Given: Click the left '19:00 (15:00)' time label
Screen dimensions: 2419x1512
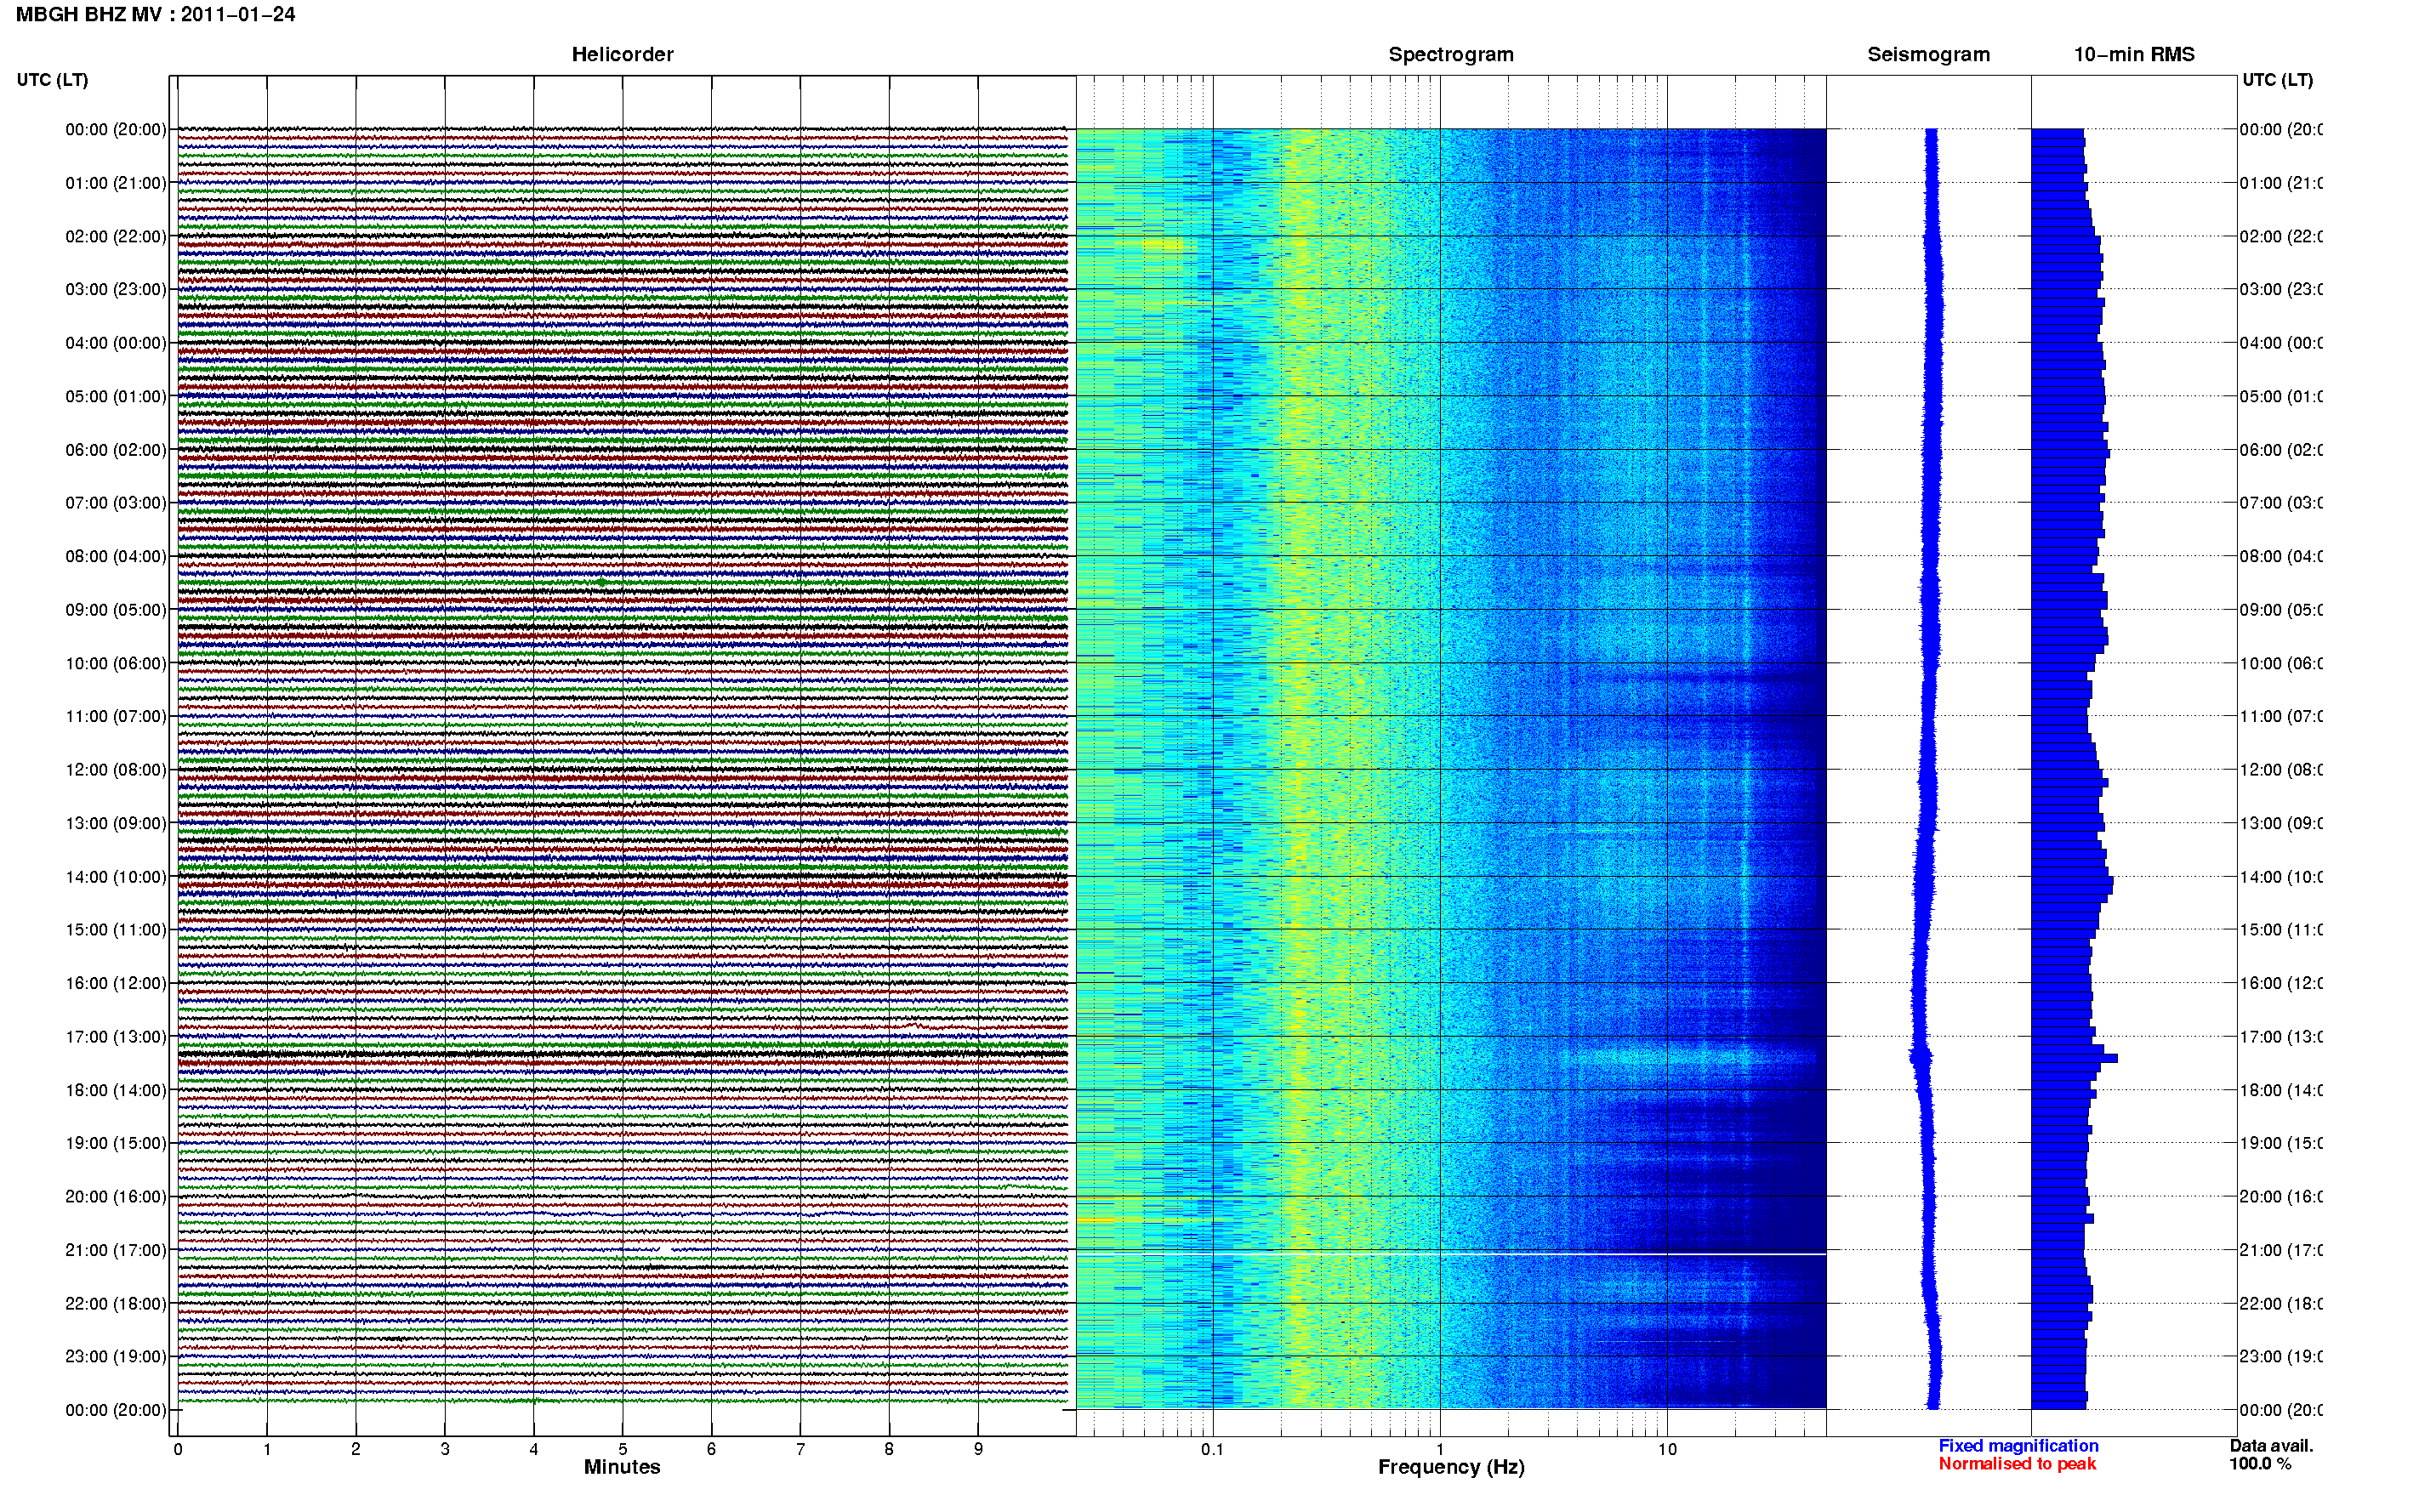Looking at the screenshot, I should 116,1143.
